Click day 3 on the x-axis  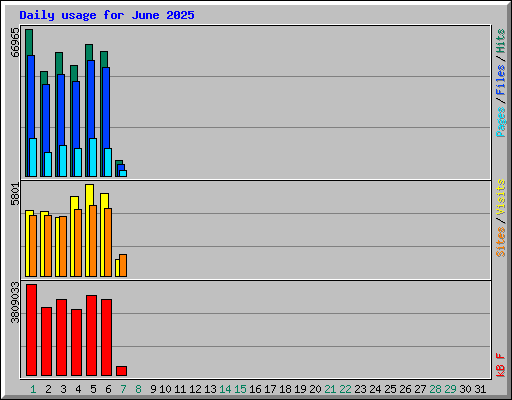tap(63, 389)
